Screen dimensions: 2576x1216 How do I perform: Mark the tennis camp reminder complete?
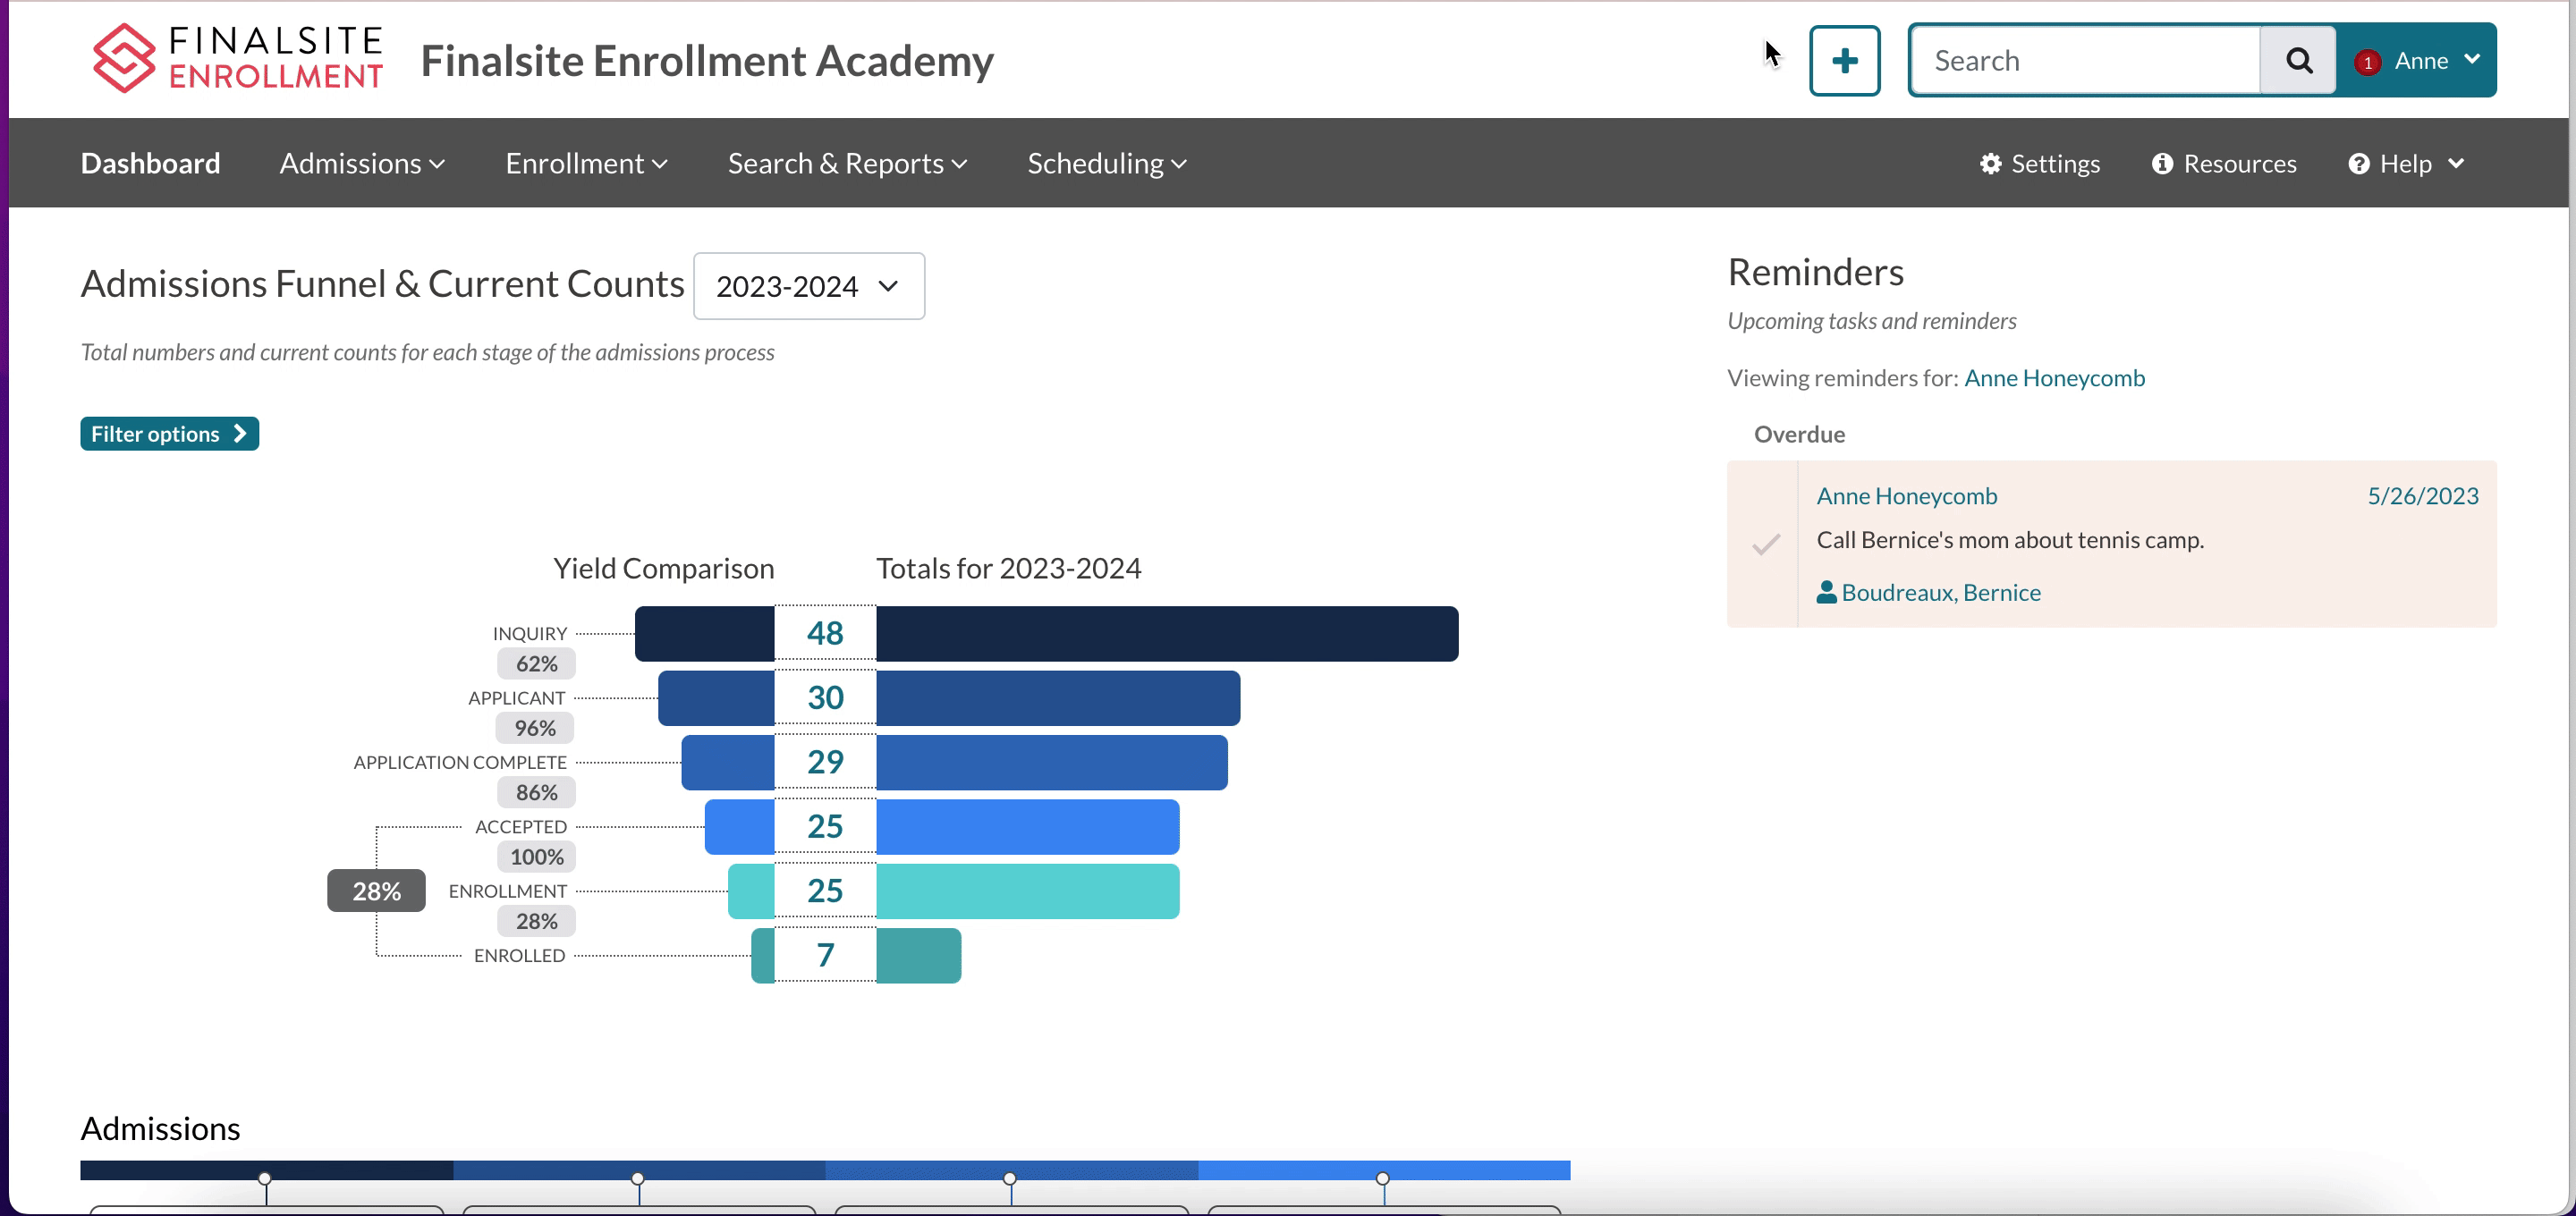(x=1765, y=544)
